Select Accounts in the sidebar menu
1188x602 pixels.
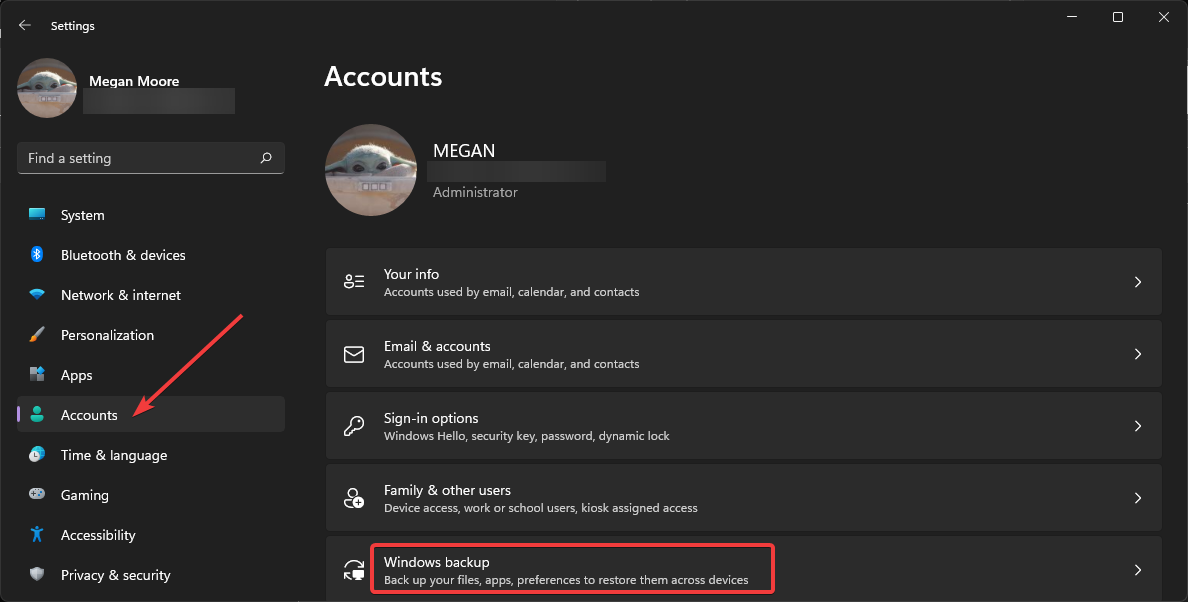pyautogui.click(x=89, y=414)
